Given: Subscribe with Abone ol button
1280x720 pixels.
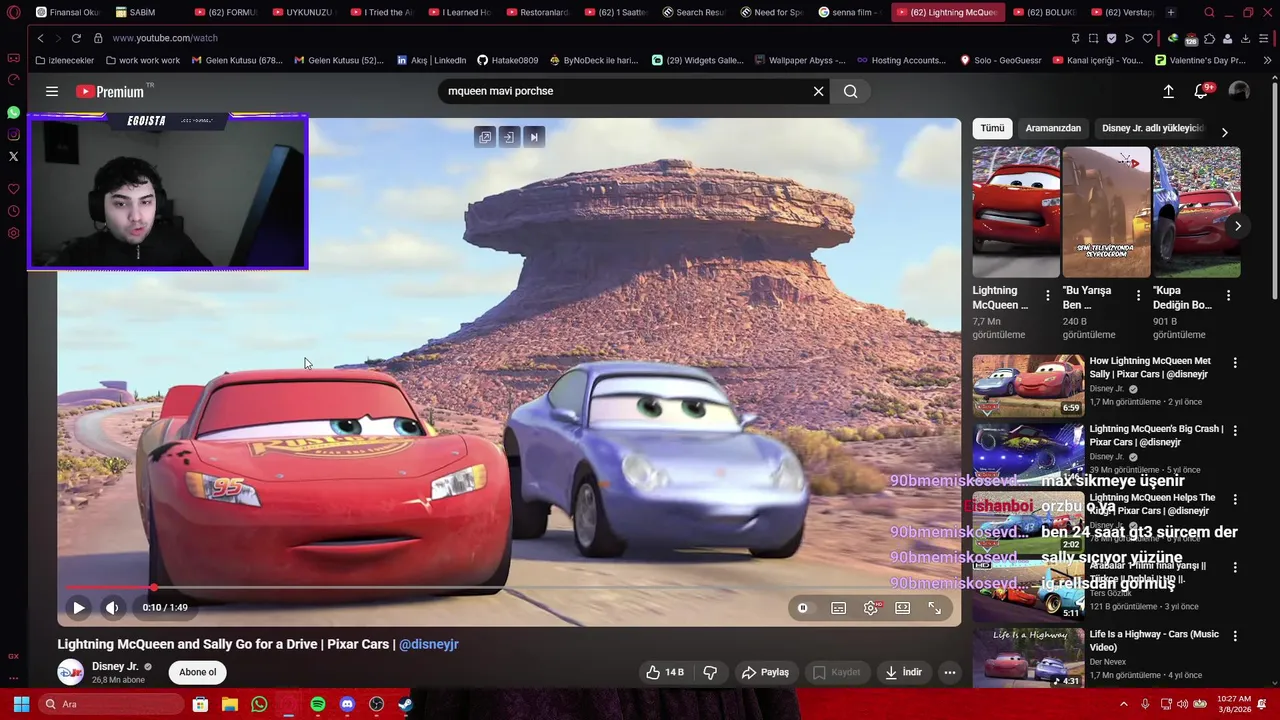Looking at the screenshot, I should [x=198, y=672].
